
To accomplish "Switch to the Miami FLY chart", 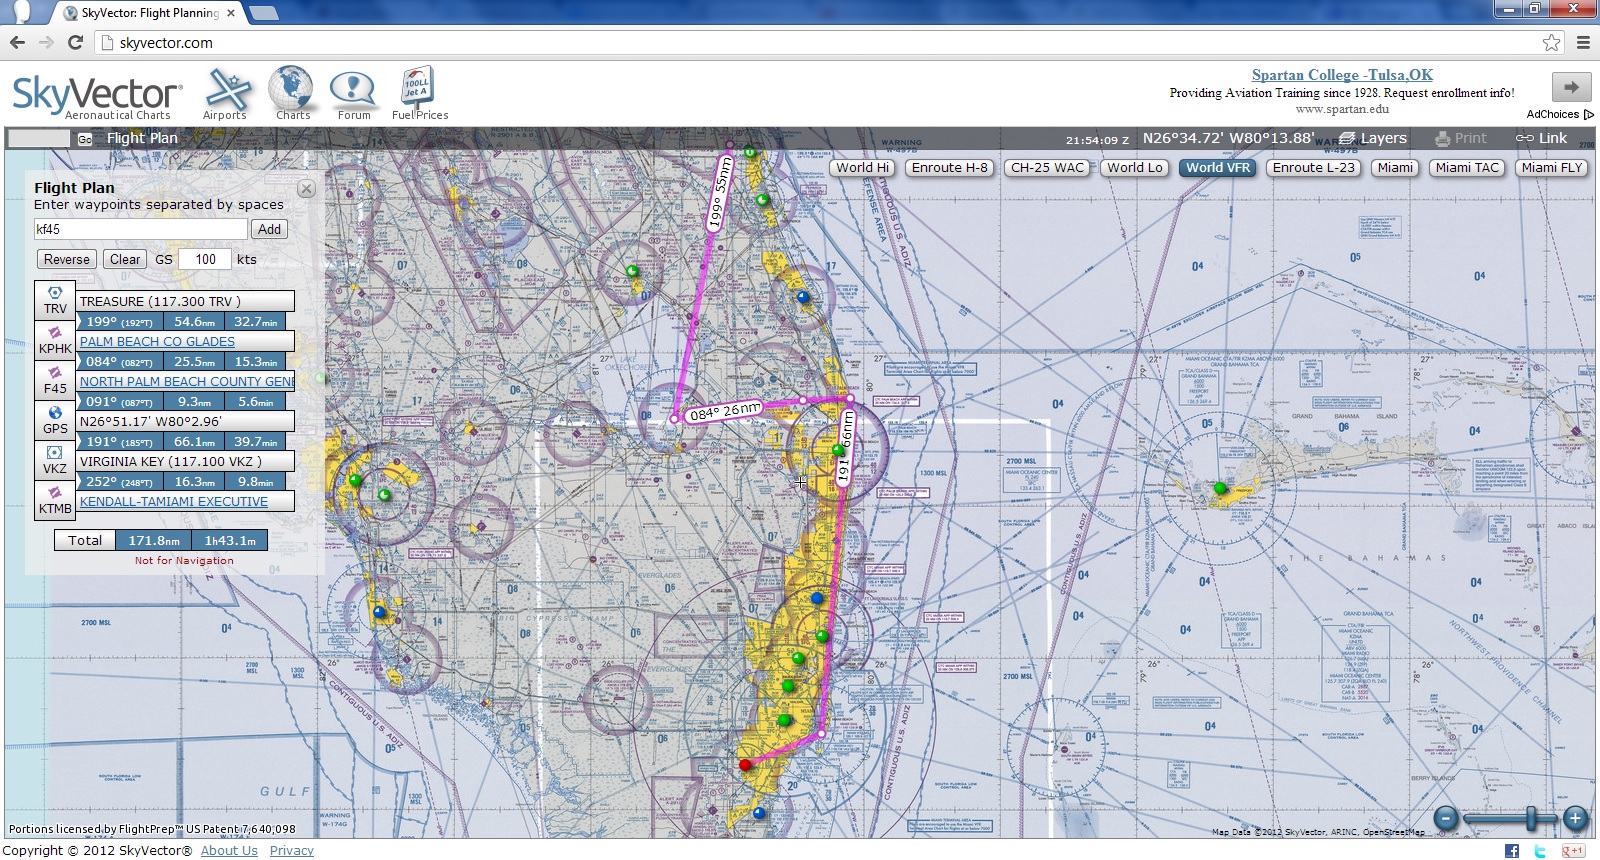I will click(x=1552, y=168).
